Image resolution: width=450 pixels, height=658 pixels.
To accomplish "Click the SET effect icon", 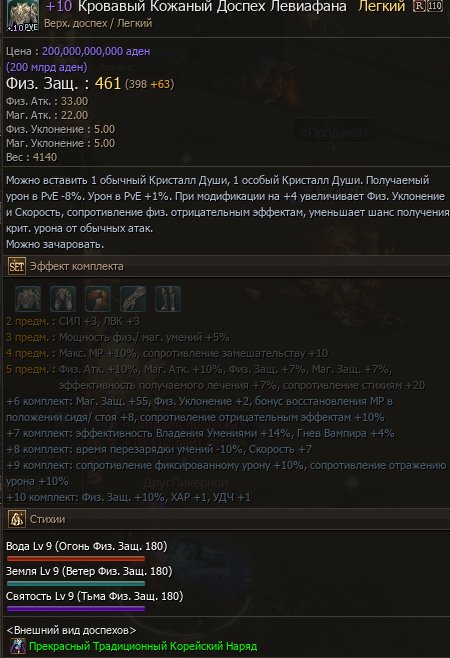I will (17, 266).
